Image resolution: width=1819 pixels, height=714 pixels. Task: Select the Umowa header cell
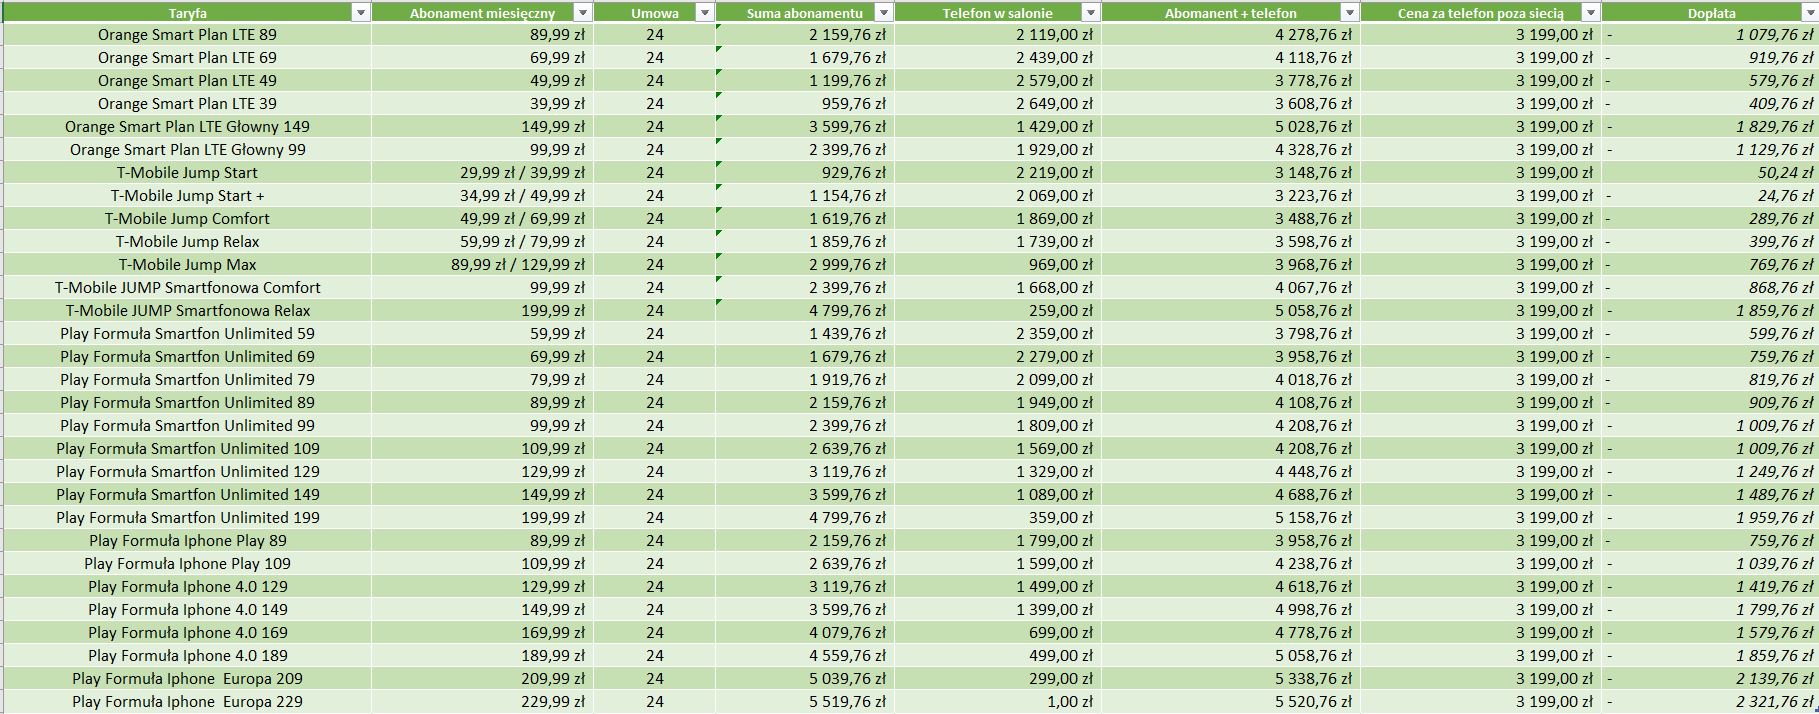point(655,13)
